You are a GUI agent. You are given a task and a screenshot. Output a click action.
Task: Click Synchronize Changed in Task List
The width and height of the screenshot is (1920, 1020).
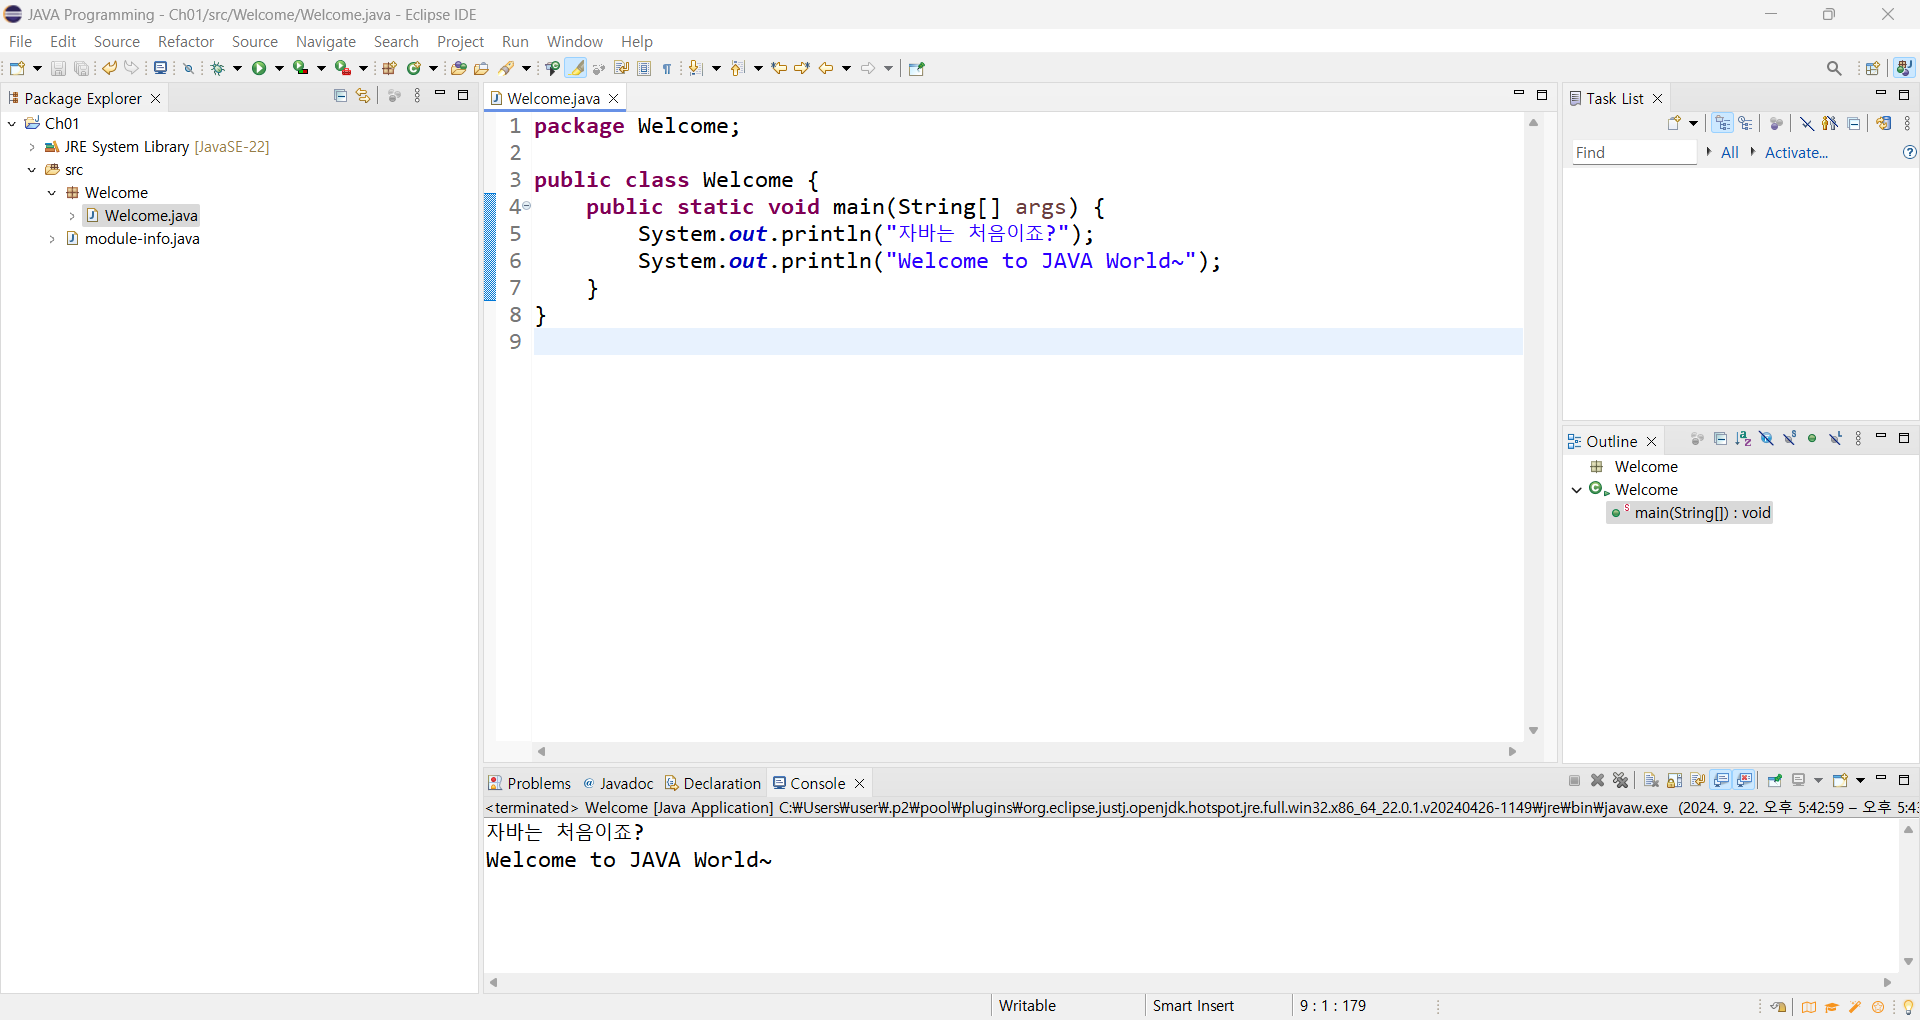point(1884,123)
